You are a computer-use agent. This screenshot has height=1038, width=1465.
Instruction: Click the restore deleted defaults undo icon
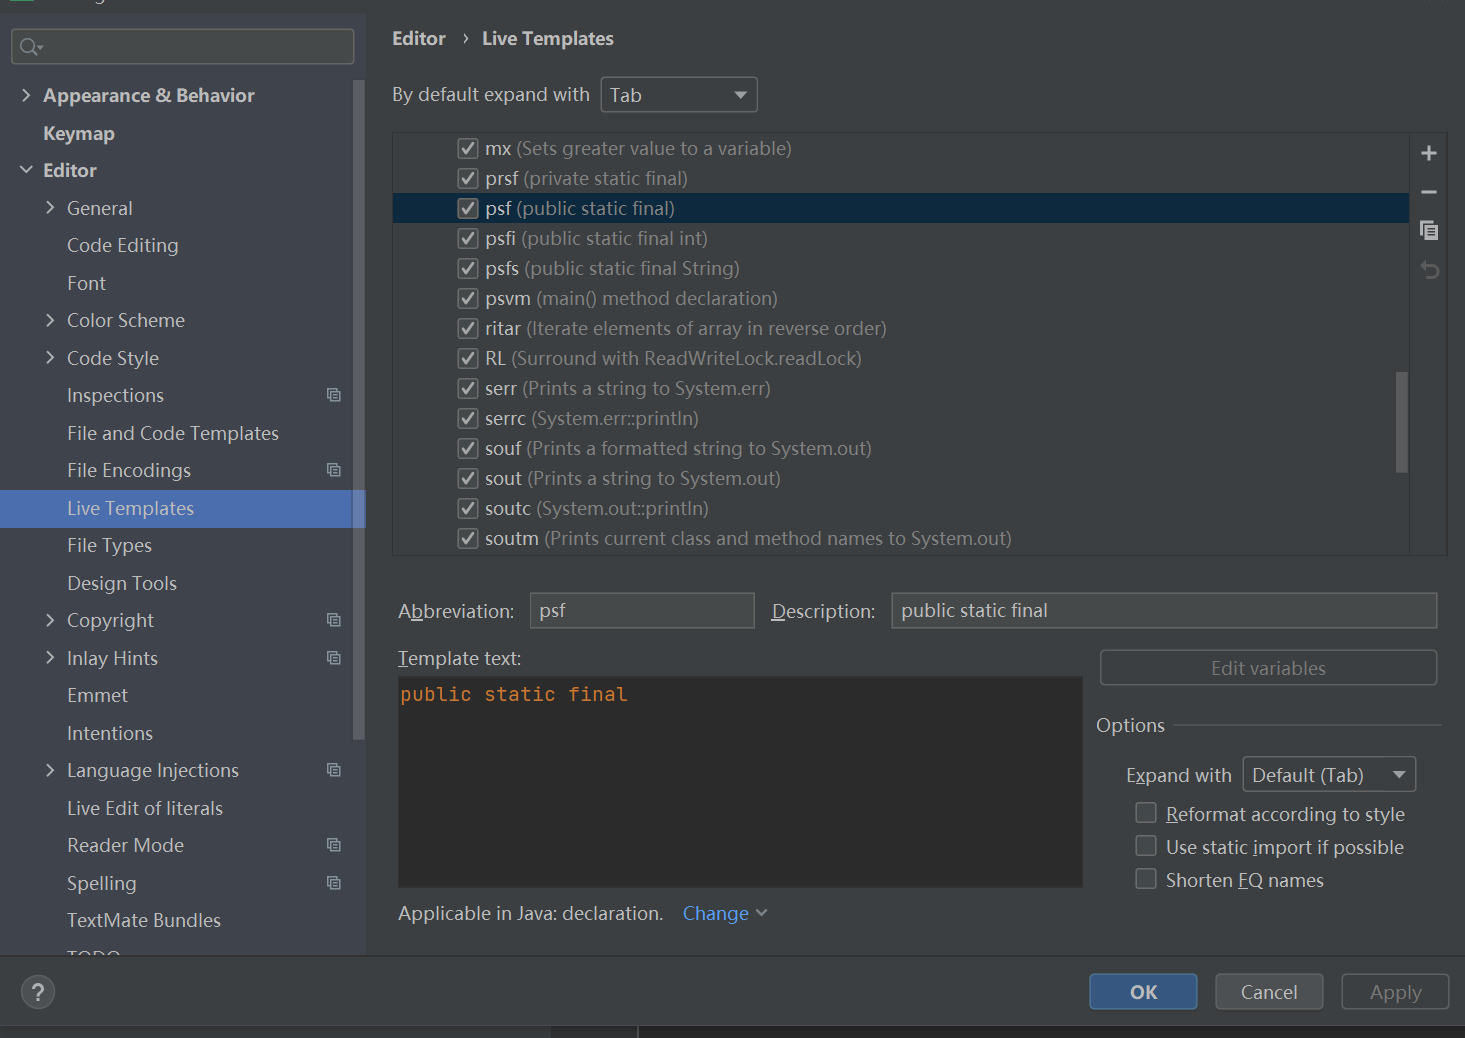click(1429, 270)
